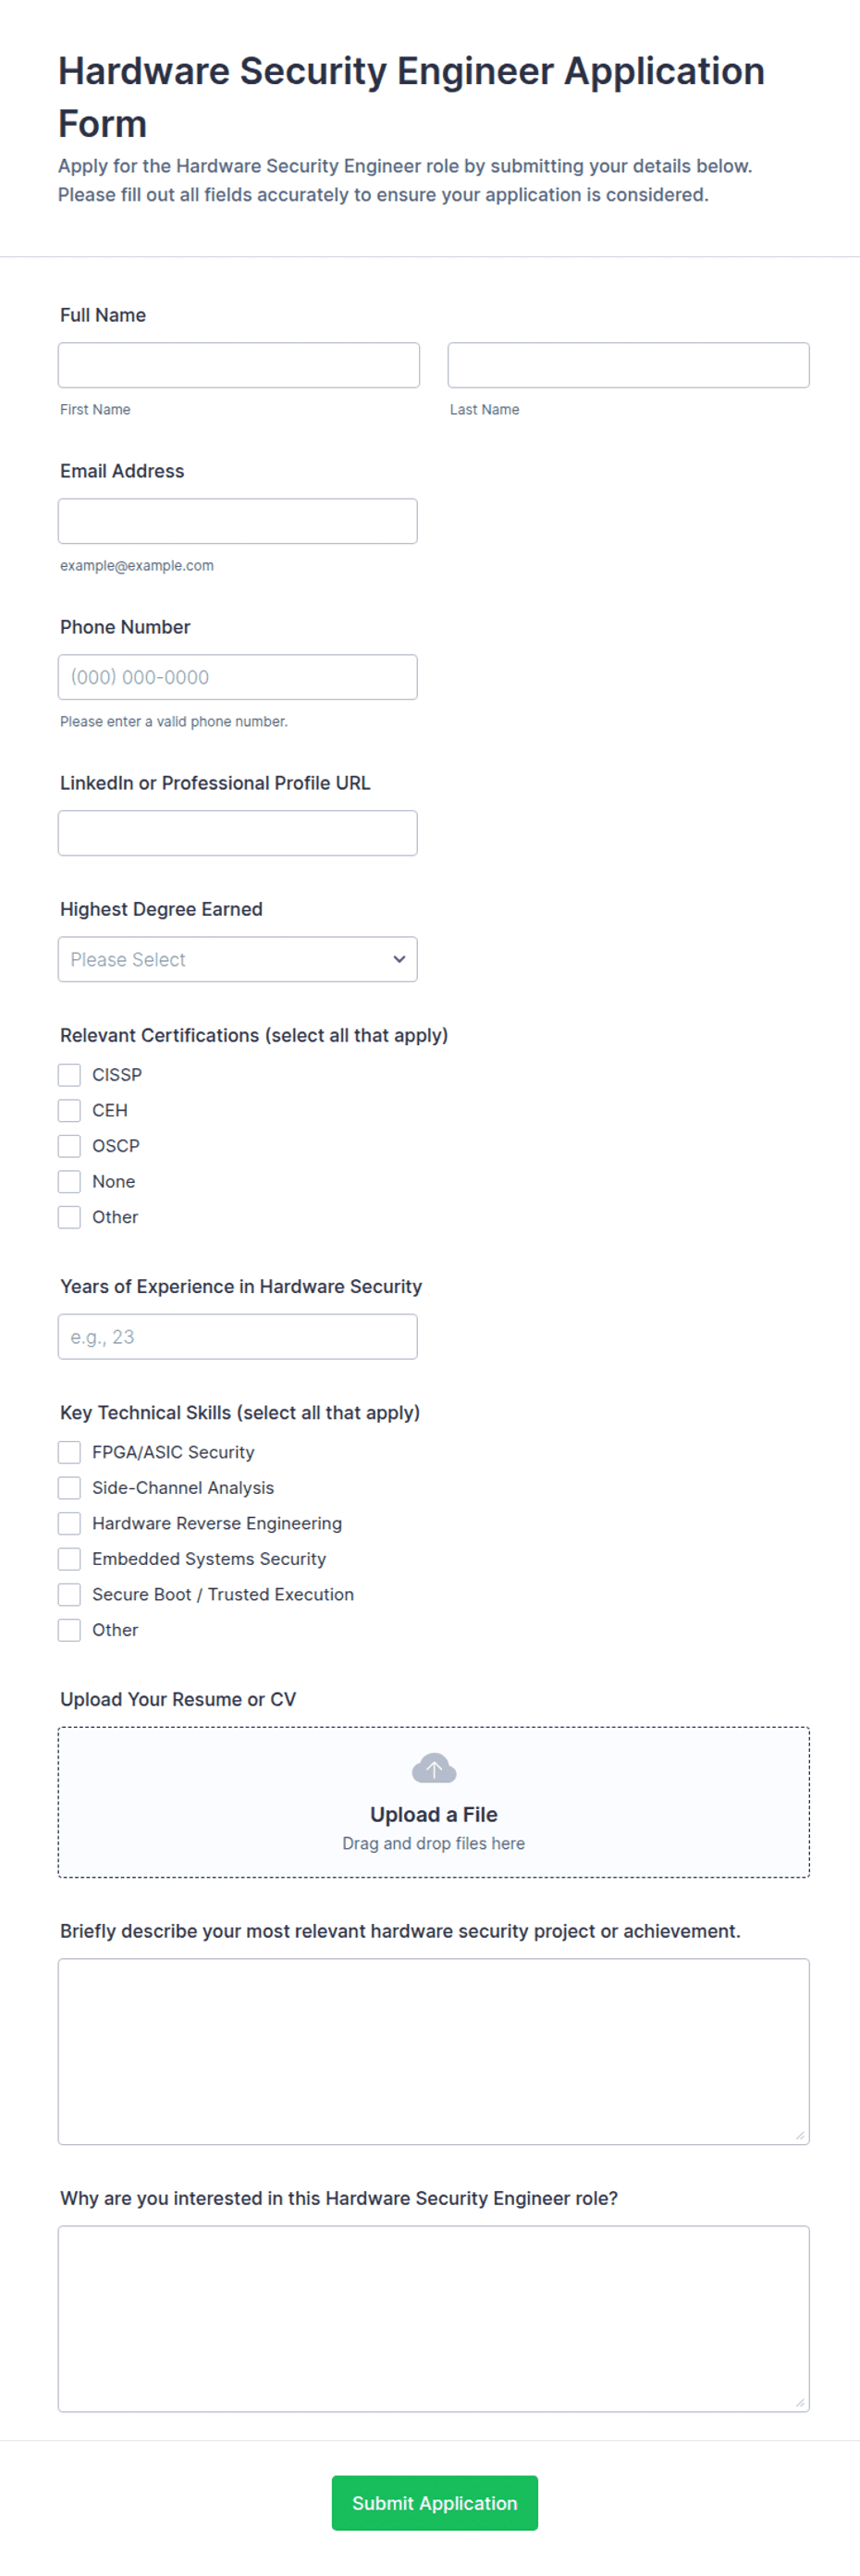Click the Years of Experience field
This screenshot has width=860, height=2576.
pos(238,1337)
